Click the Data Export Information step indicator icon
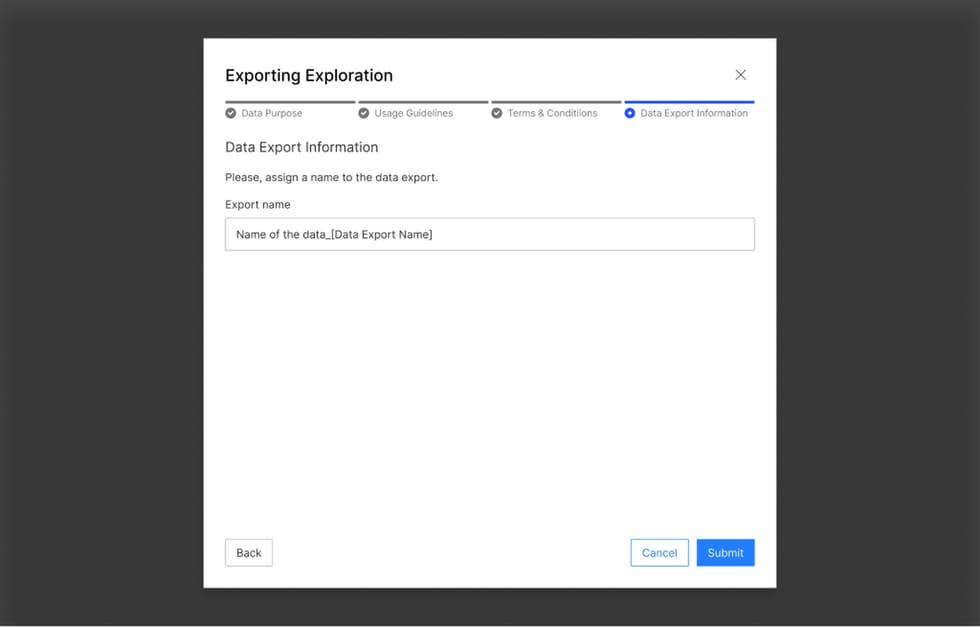The width and height of the screenshot is (980, 627). click(630, 113)
